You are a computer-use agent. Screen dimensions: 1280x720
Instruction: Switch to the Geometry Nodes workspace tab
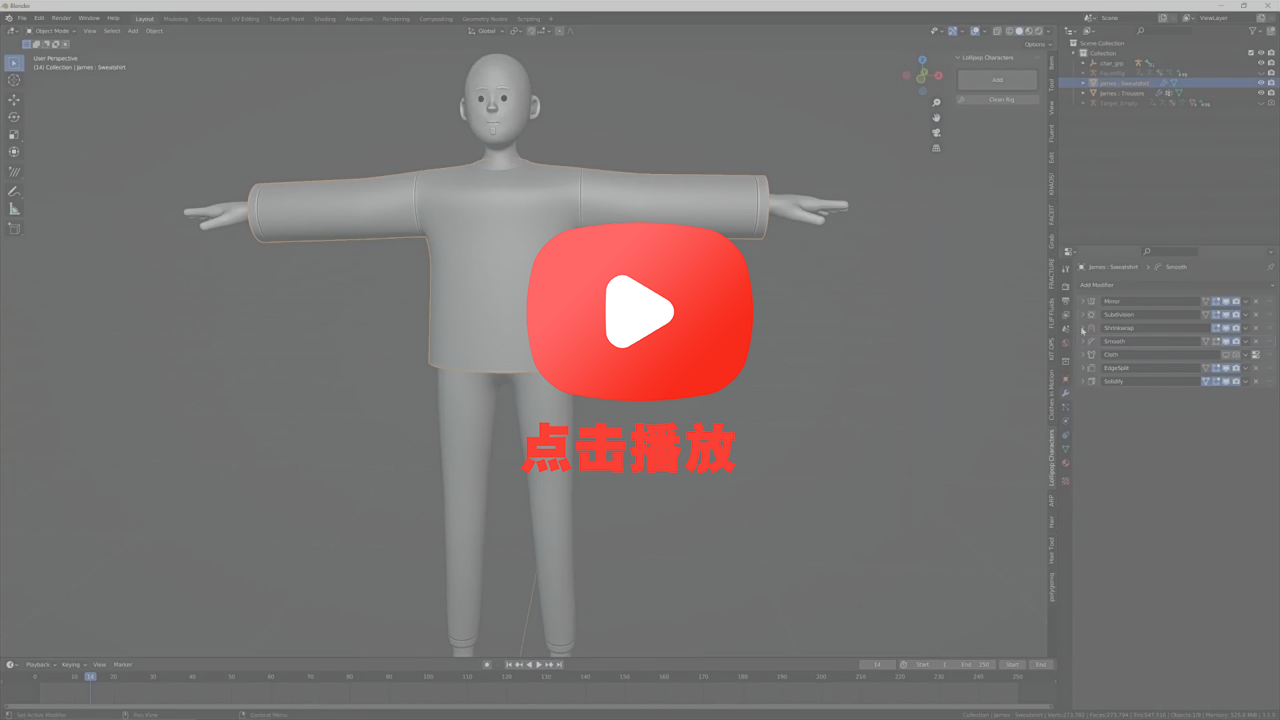[x=484, y=18]
